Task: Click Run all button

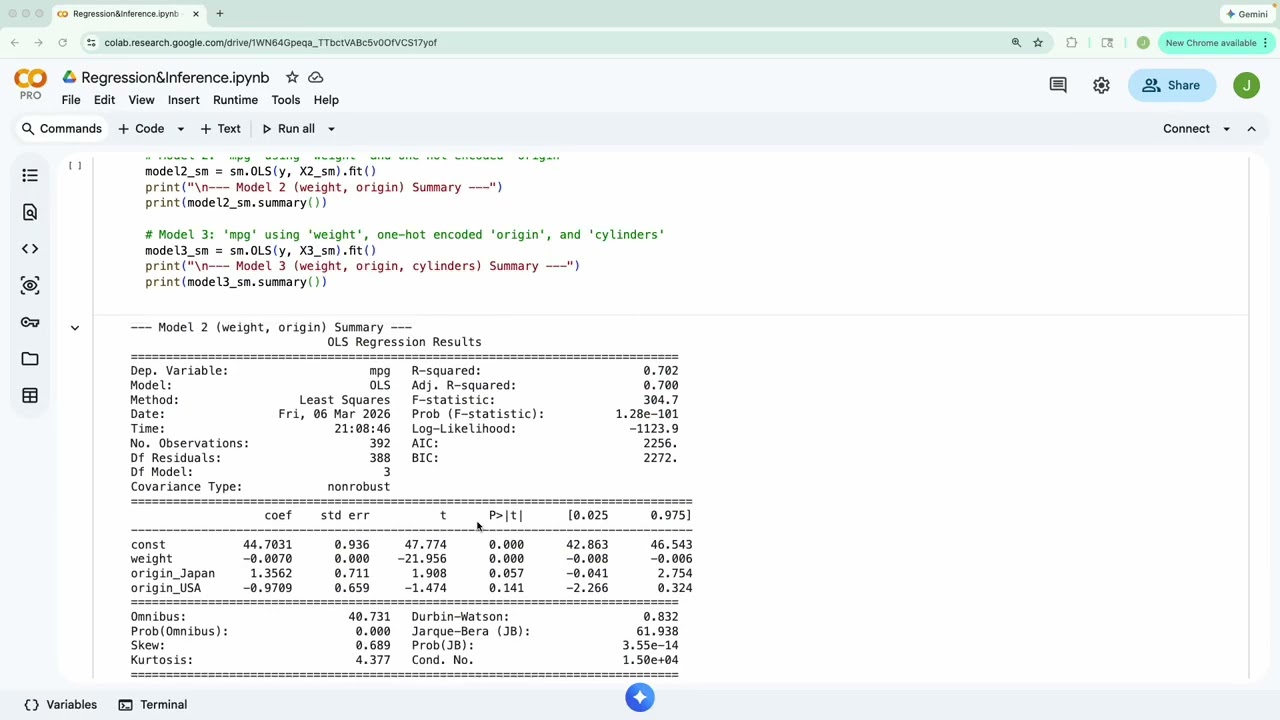Action: pos(288,129)
